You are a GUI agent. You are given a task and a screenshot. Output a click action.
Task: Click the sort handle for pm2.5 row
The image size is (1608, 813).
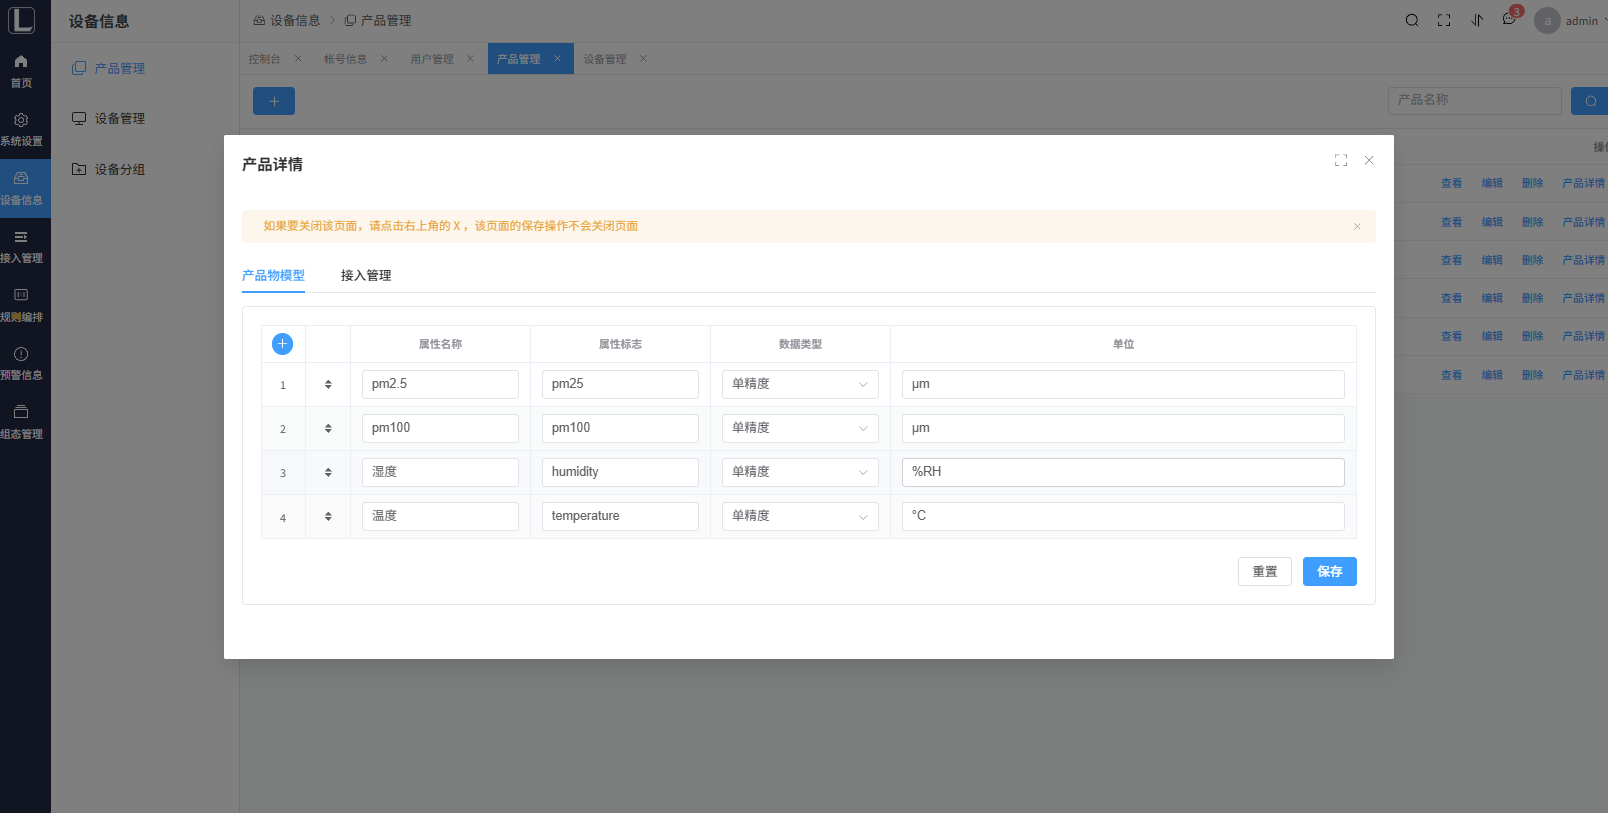pos(328,384)
